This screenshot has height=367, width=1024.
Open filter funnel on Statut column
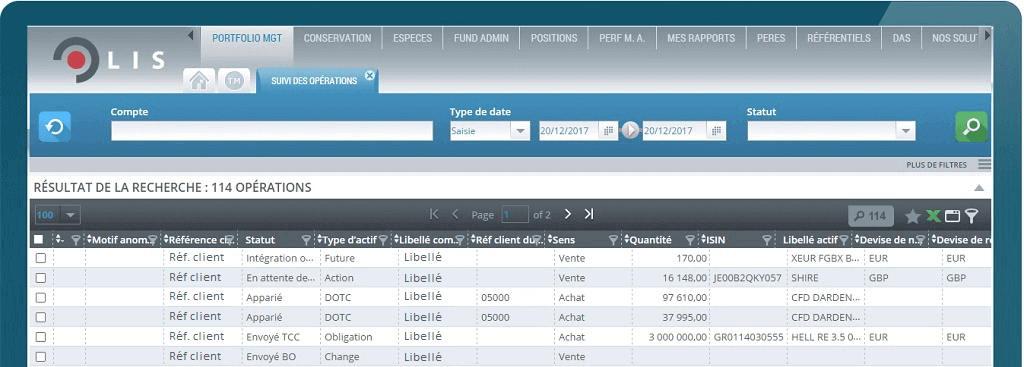point(306,240)
